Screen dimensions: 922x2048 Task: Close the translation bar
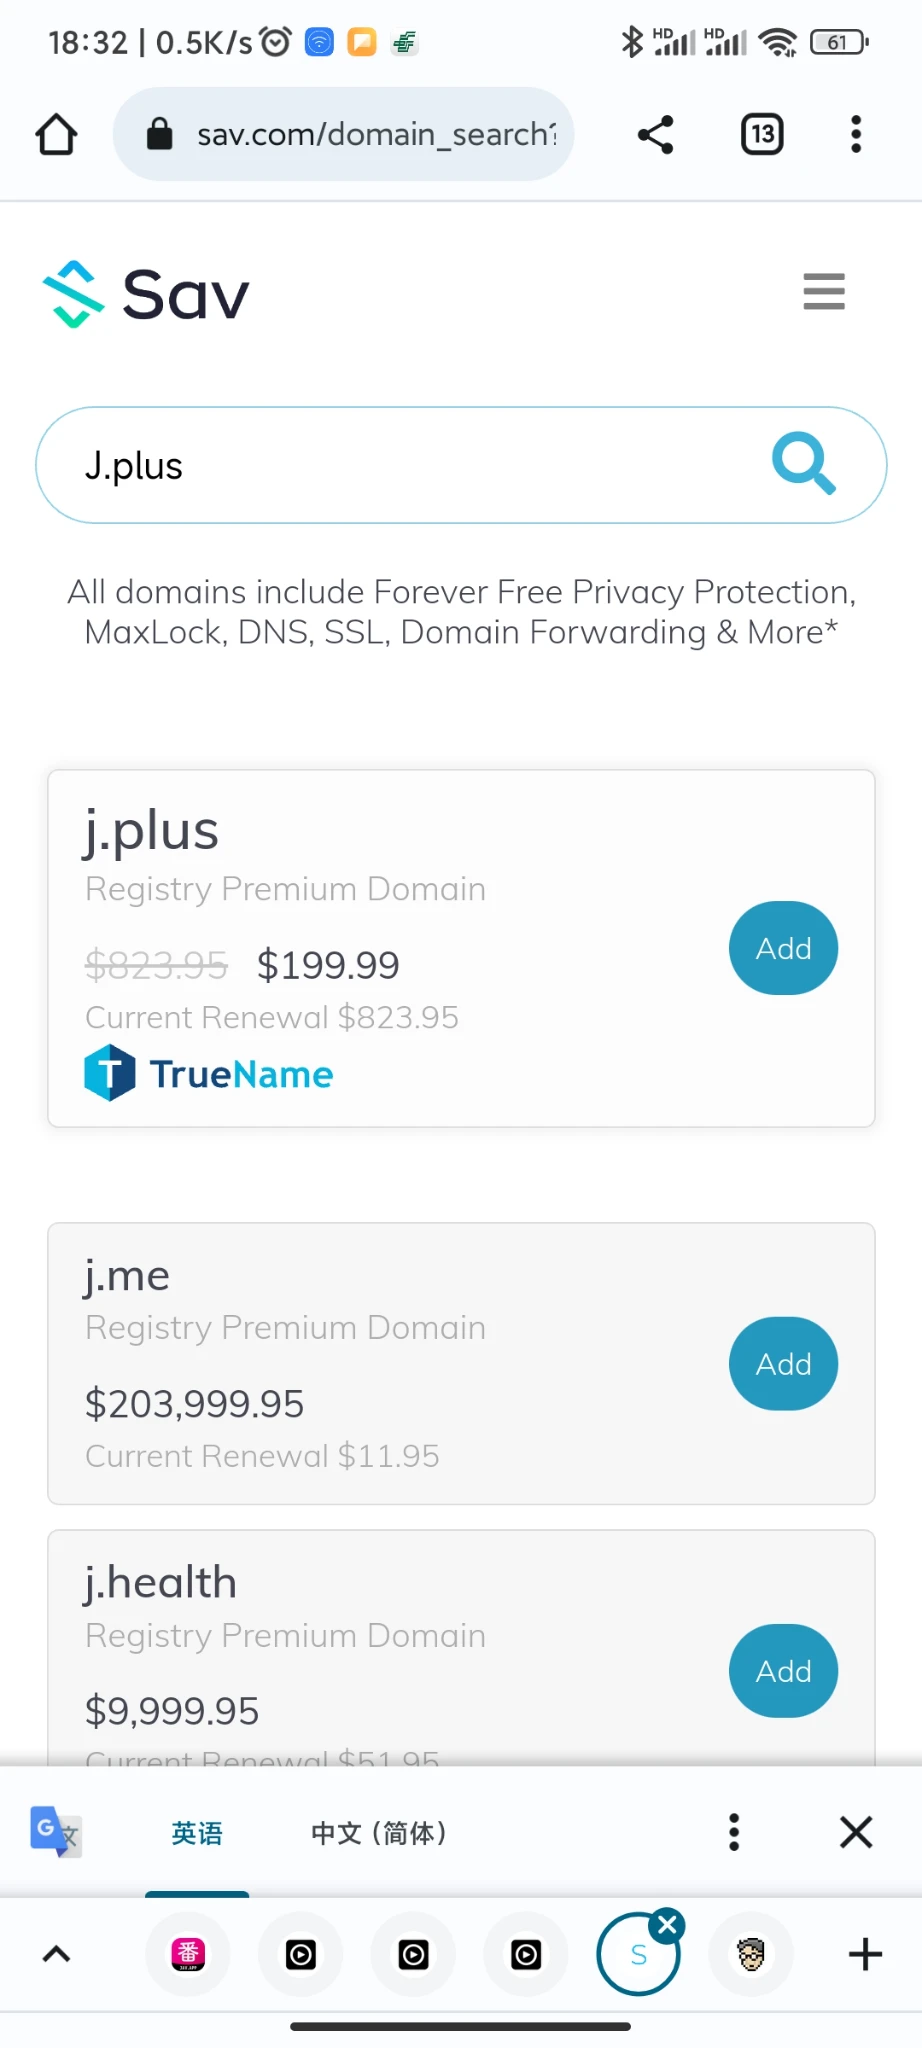click(x=856, y=1833)
